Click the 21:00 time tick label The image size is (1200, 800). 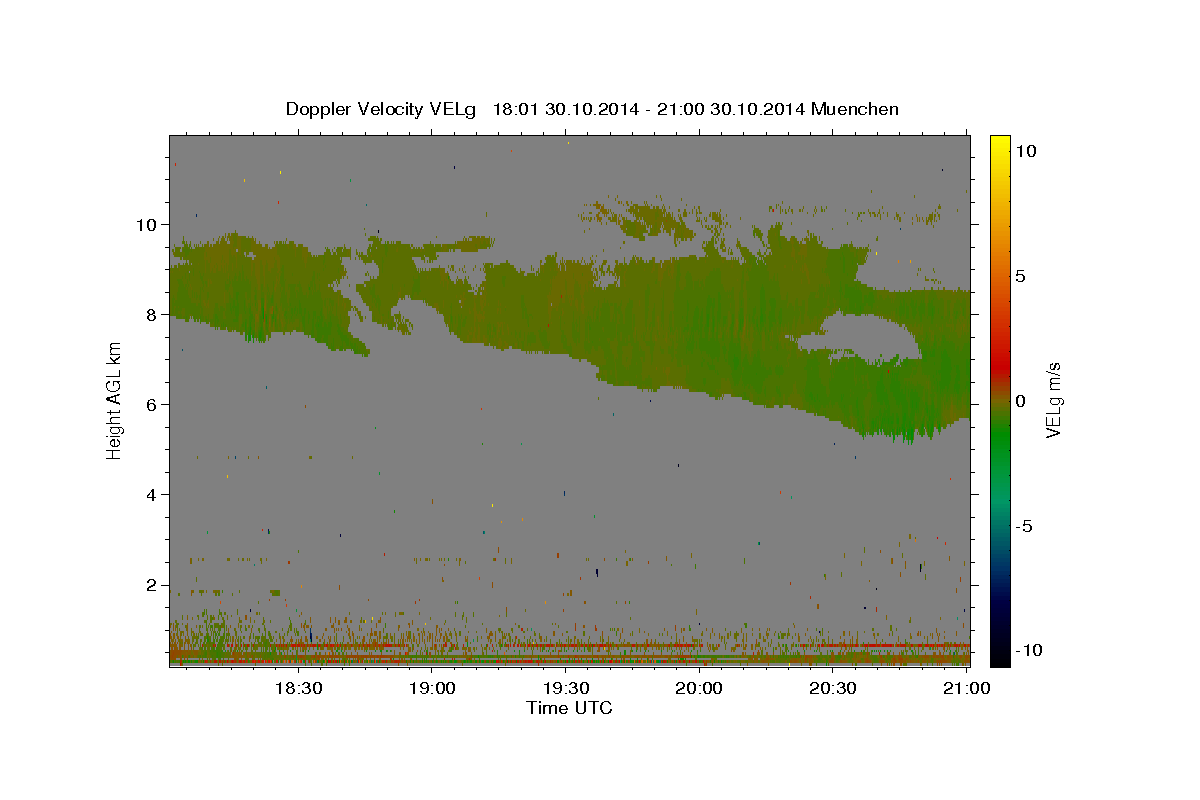967,688
